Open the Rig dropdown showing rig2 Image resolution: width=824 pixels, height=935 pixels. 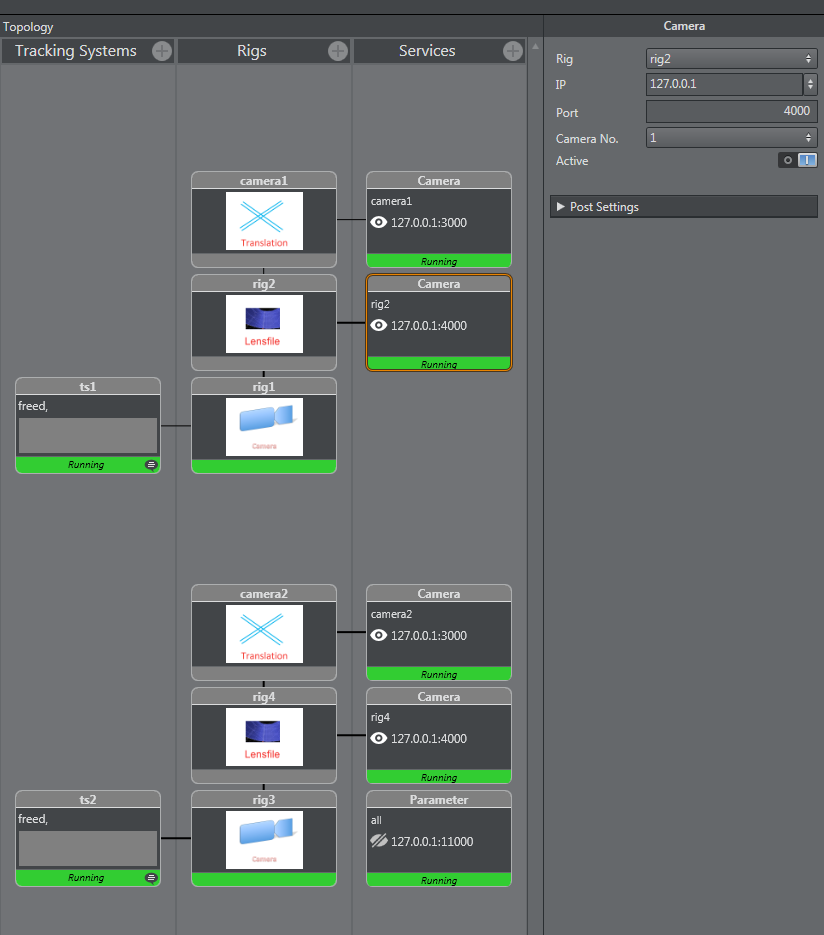[x=731, y=59]
